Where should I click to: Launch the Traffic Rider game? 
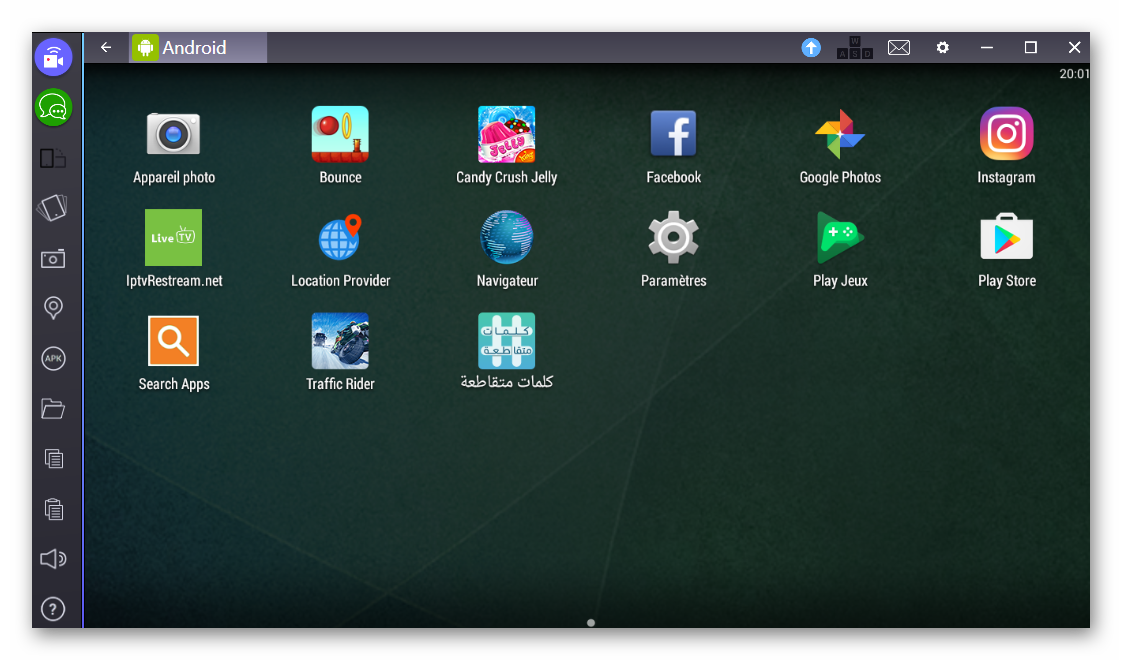340,341
